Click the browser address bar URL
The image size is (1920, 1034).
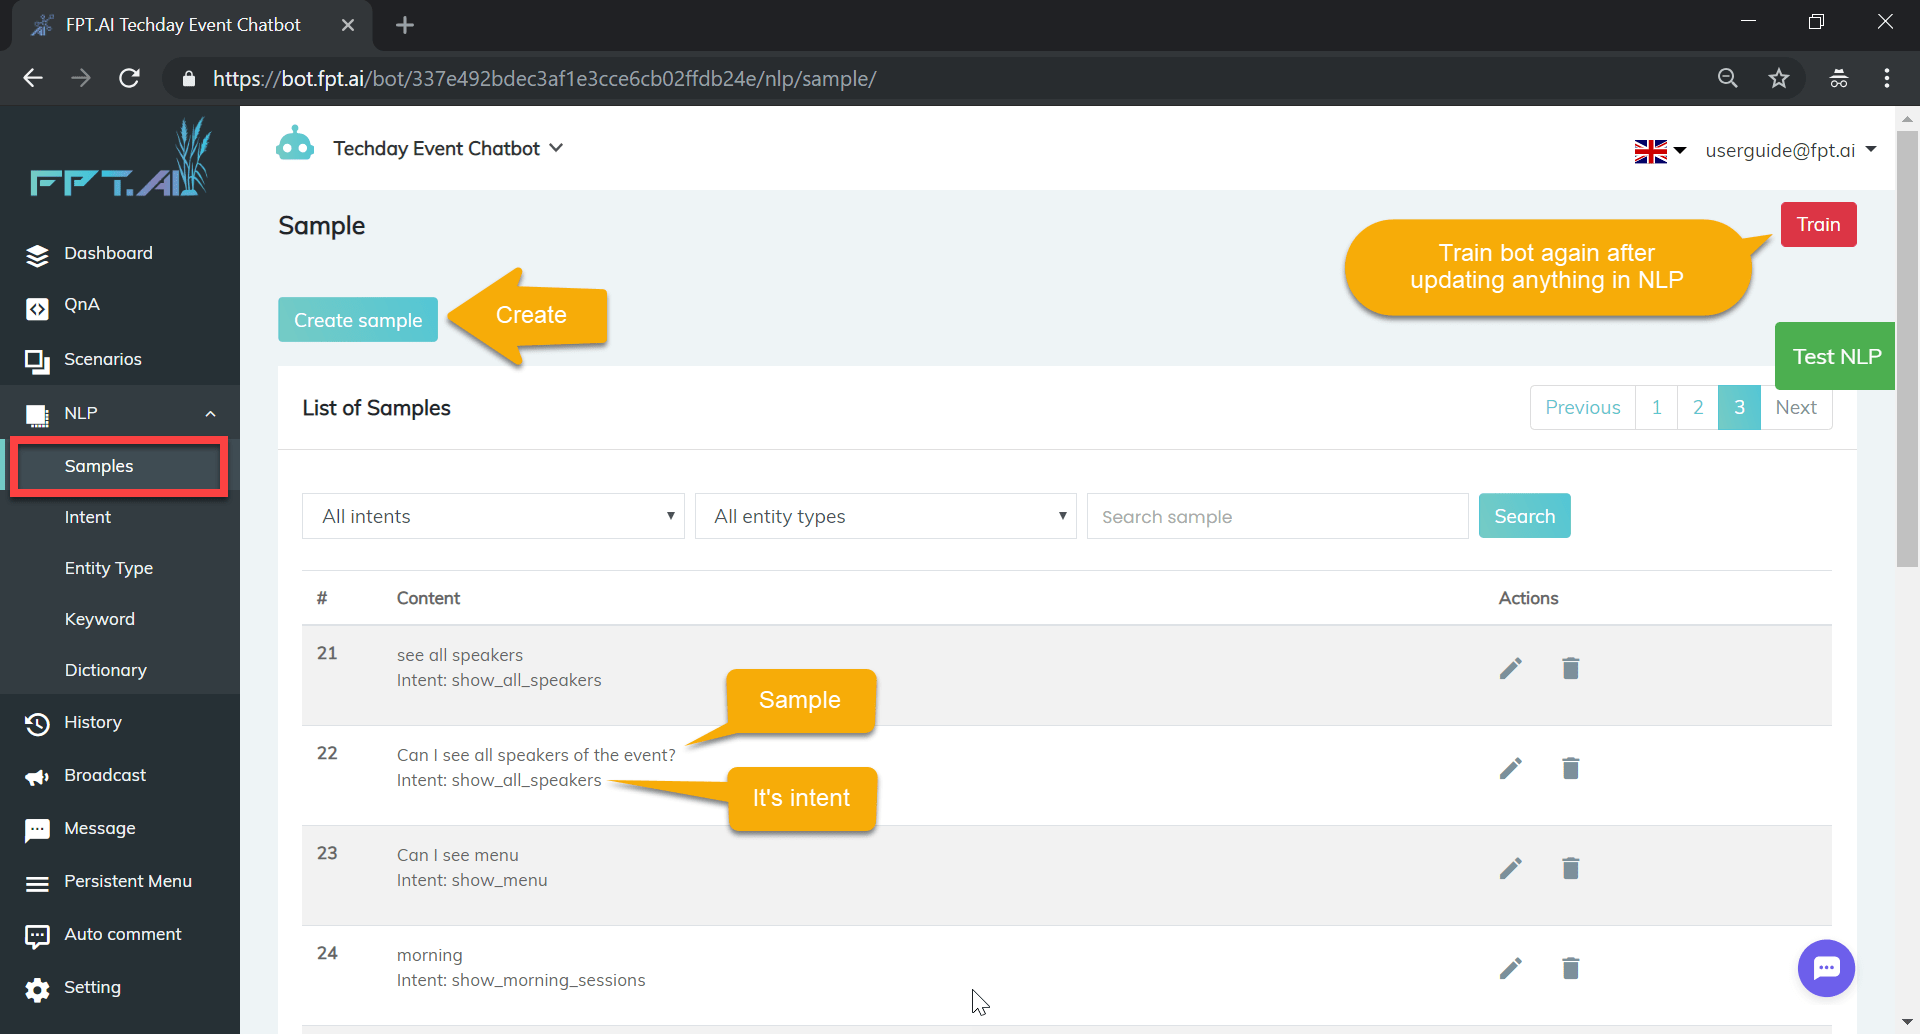point(544,78)
